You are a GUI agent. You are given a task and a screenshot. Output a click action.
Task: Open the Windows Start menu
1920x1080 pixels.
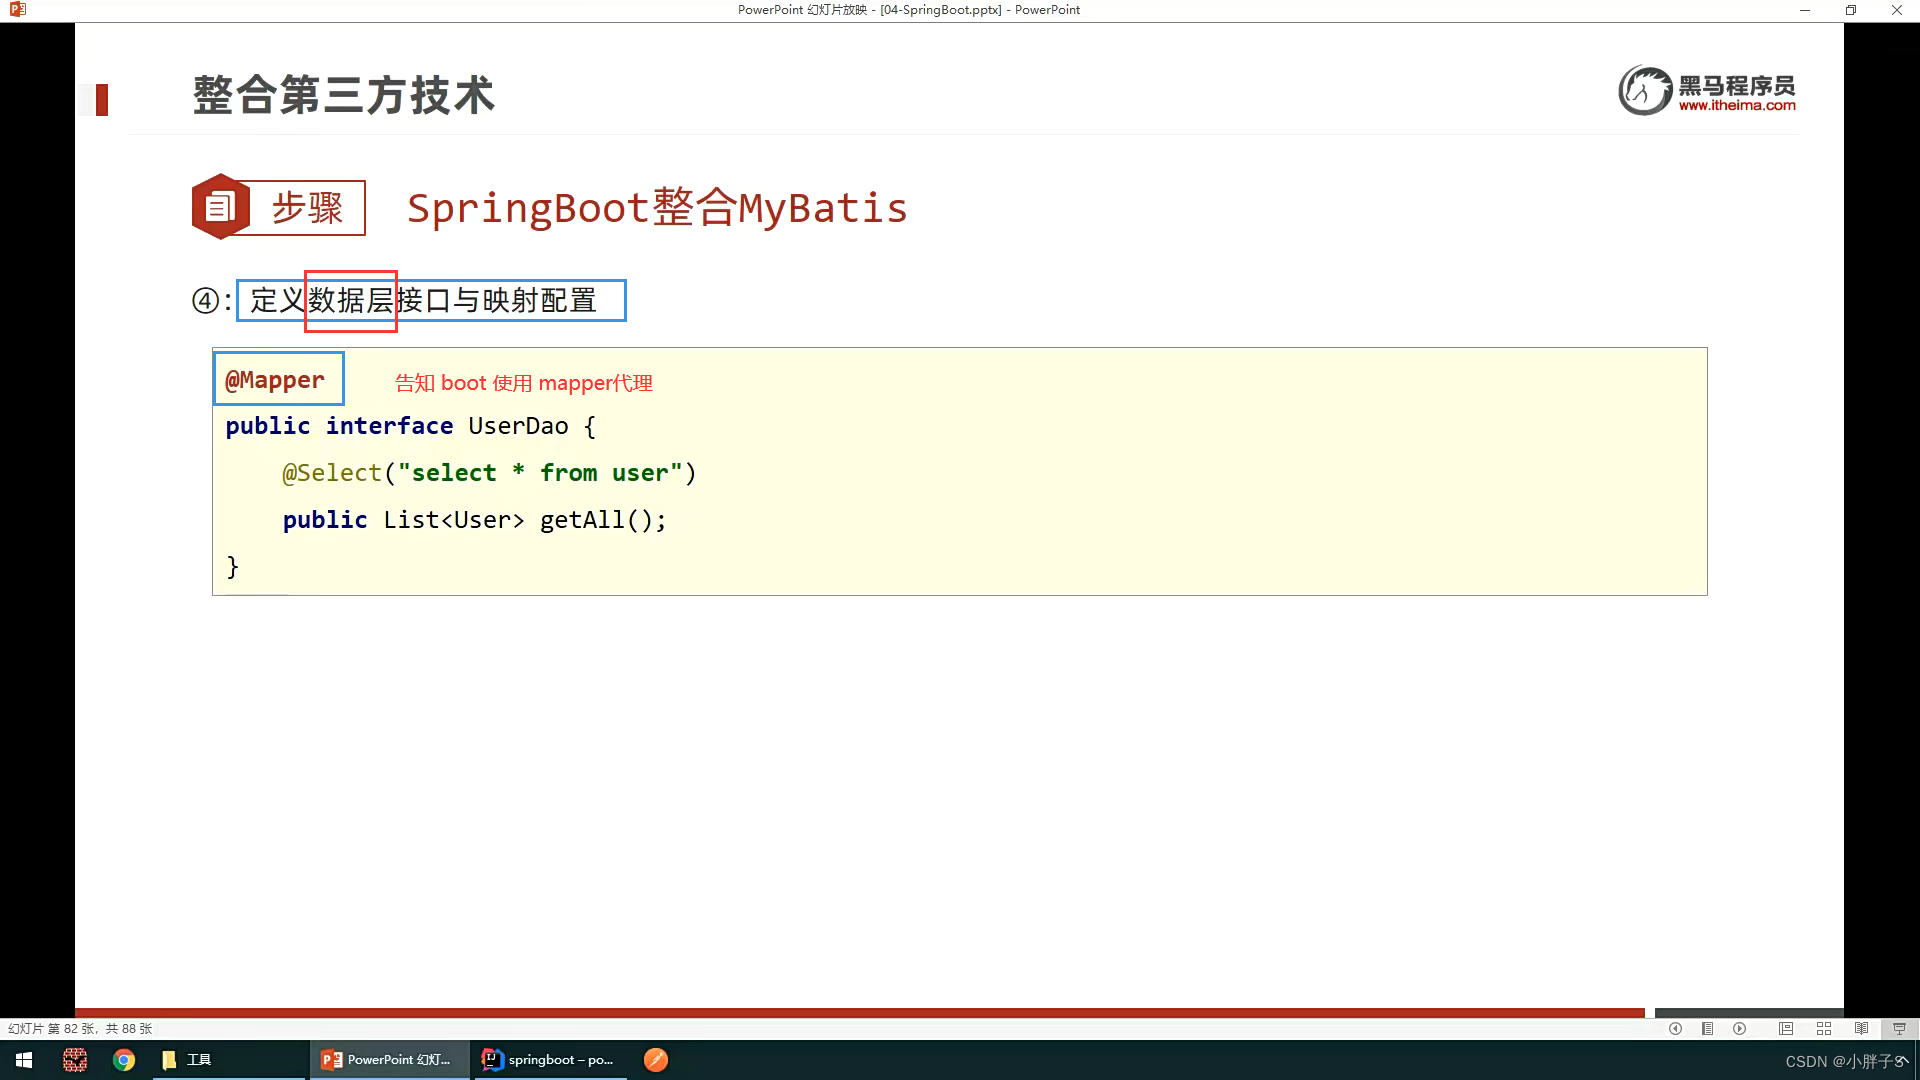24,1060
